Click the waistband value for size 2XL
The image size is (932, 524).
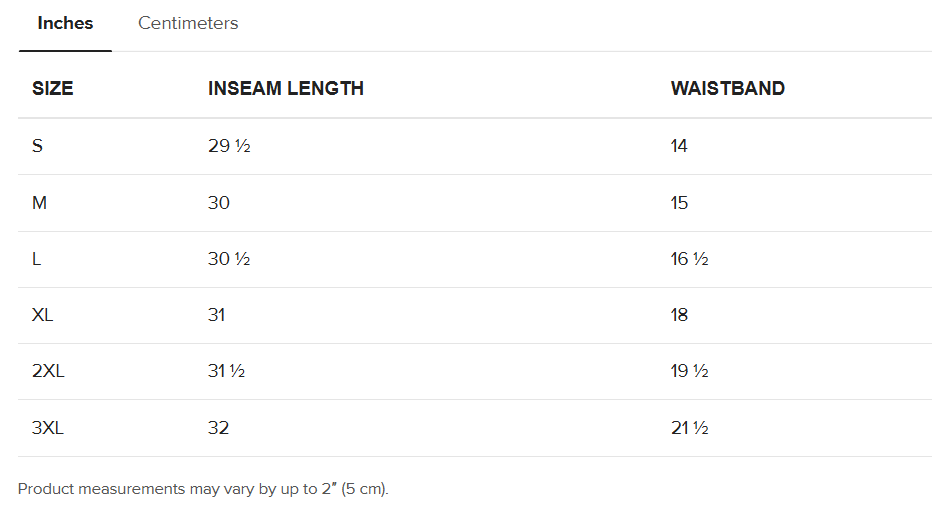coord(690,371)
